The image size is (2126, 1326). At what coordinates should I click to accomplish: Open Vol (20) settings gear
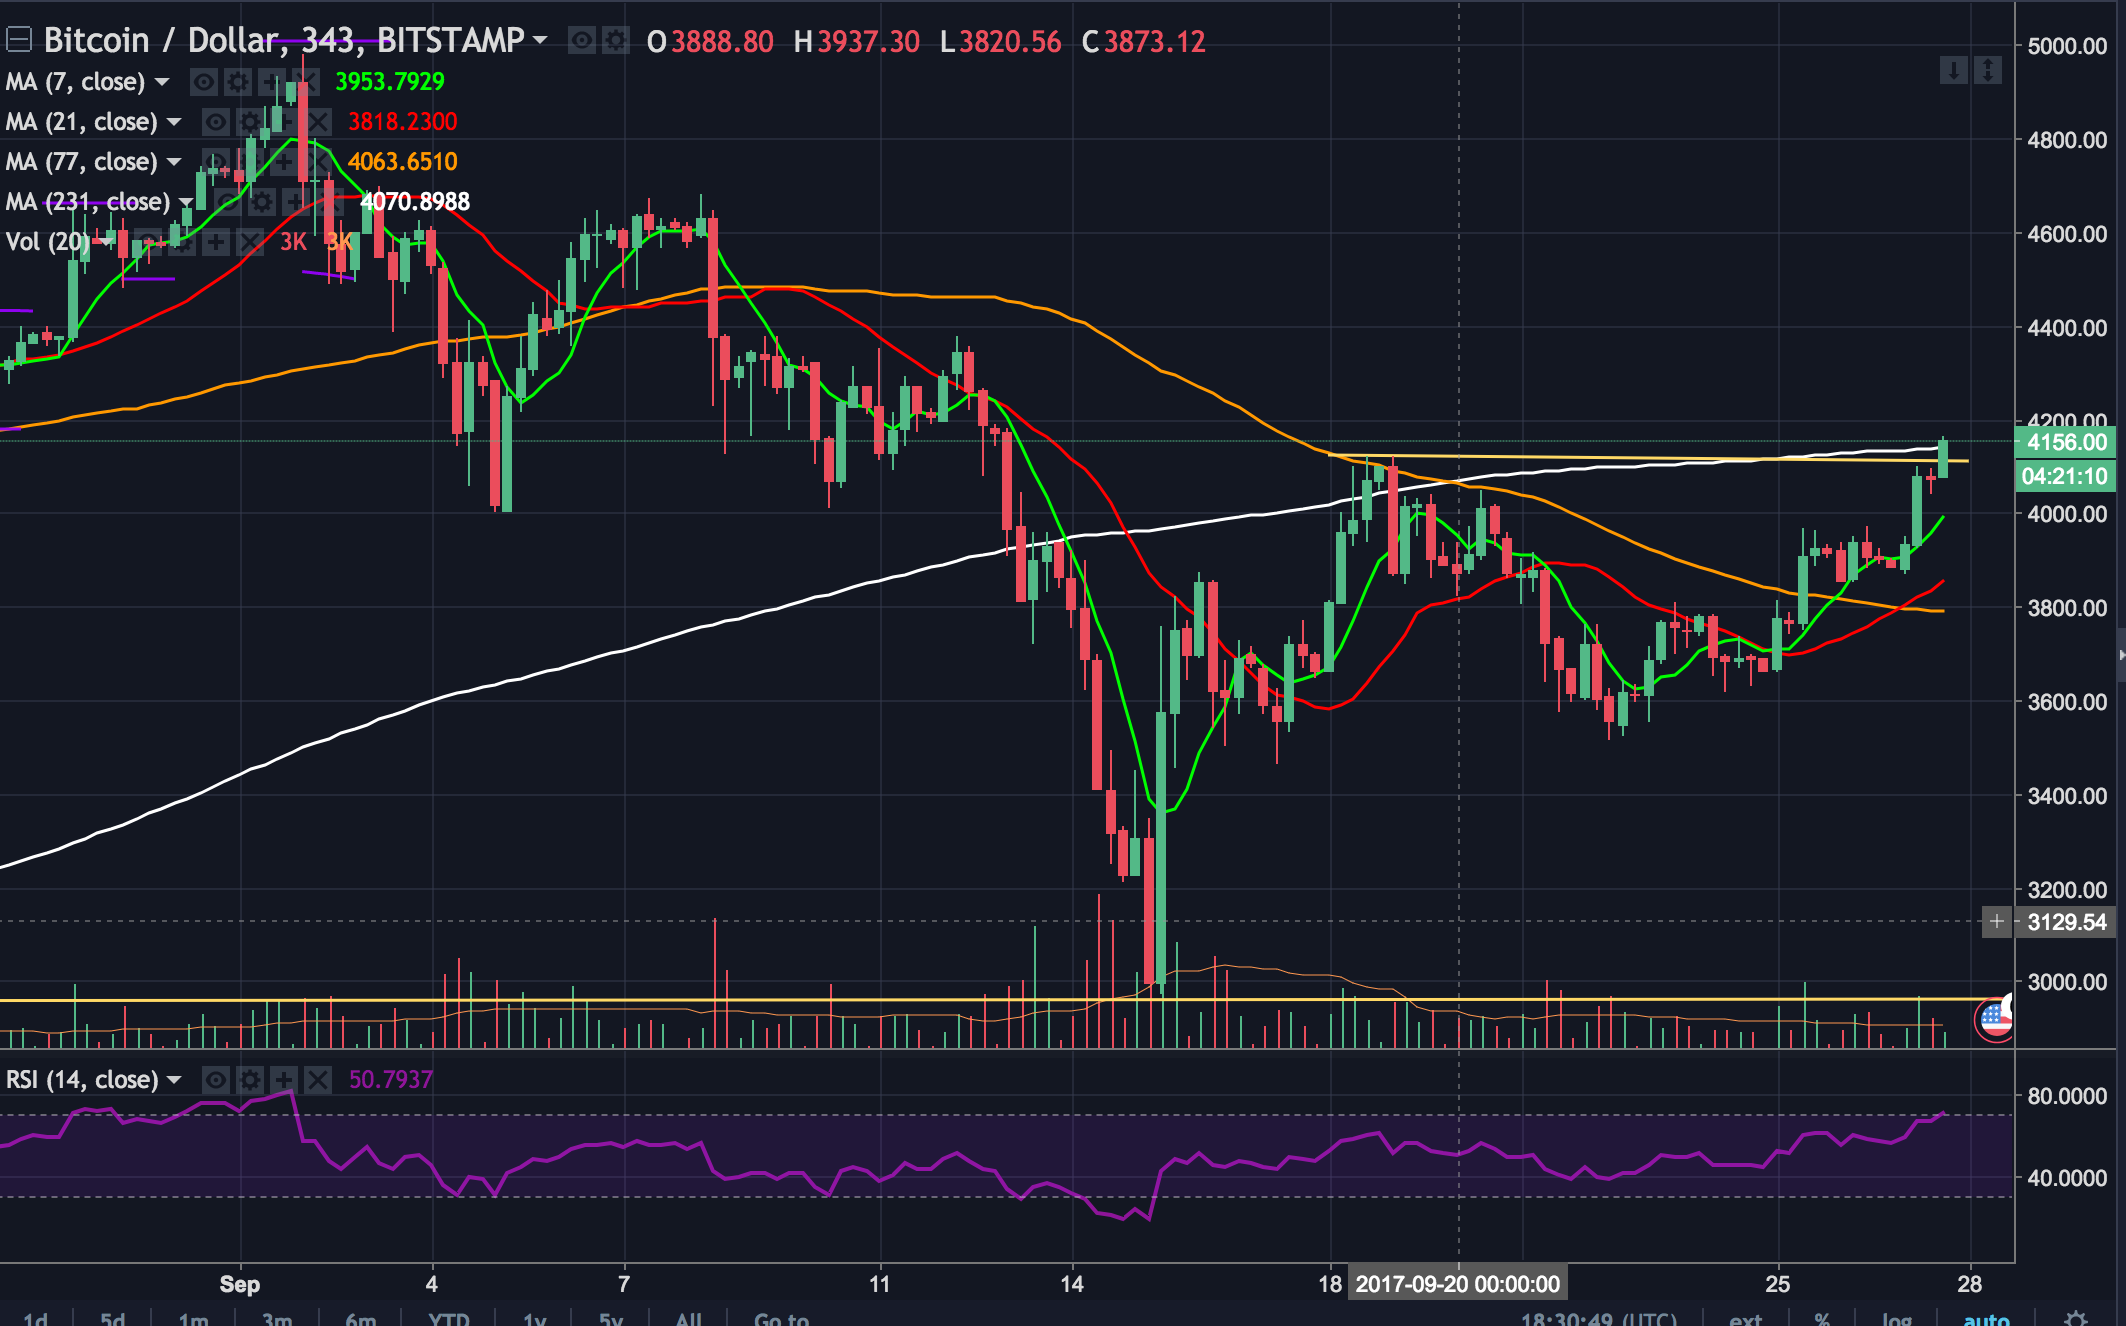pos(181,242)
